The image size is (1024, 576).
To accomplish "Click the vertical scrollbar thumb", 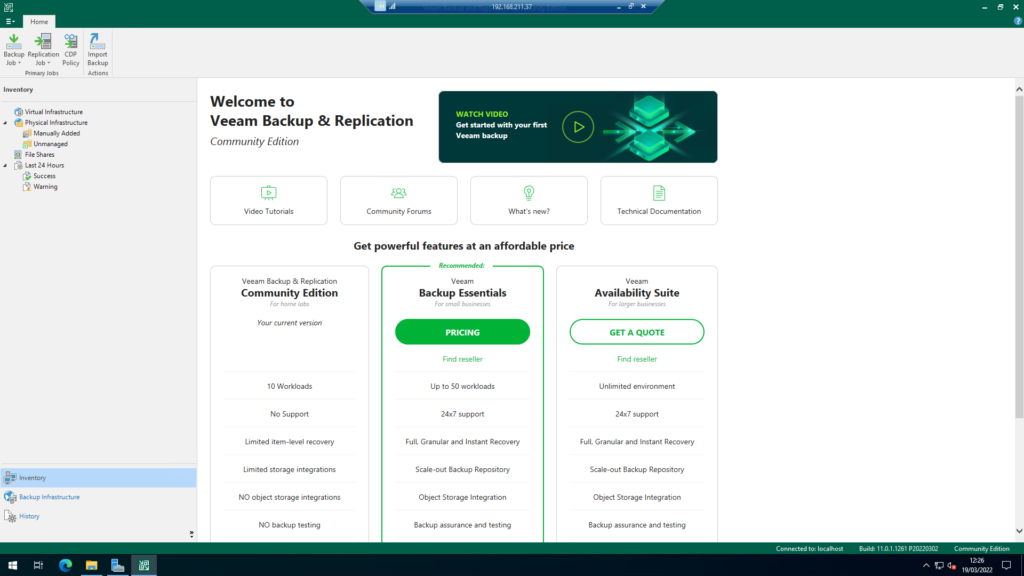I will 1019,257.
